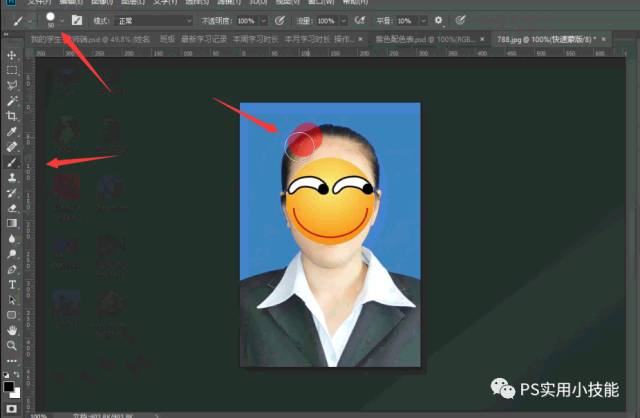
Task: Reset default foreground and background colors
Action: click(6, 374)
